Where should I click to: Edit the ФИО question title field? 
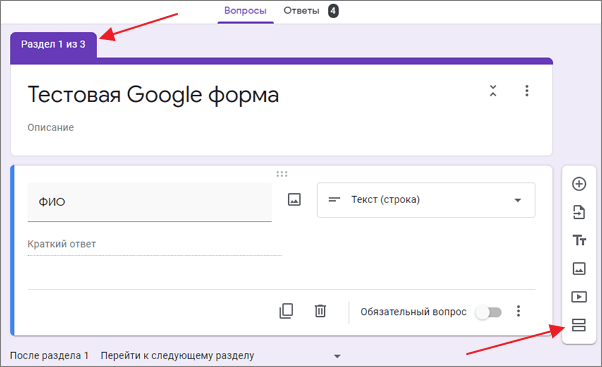click(x=150, y=202)
